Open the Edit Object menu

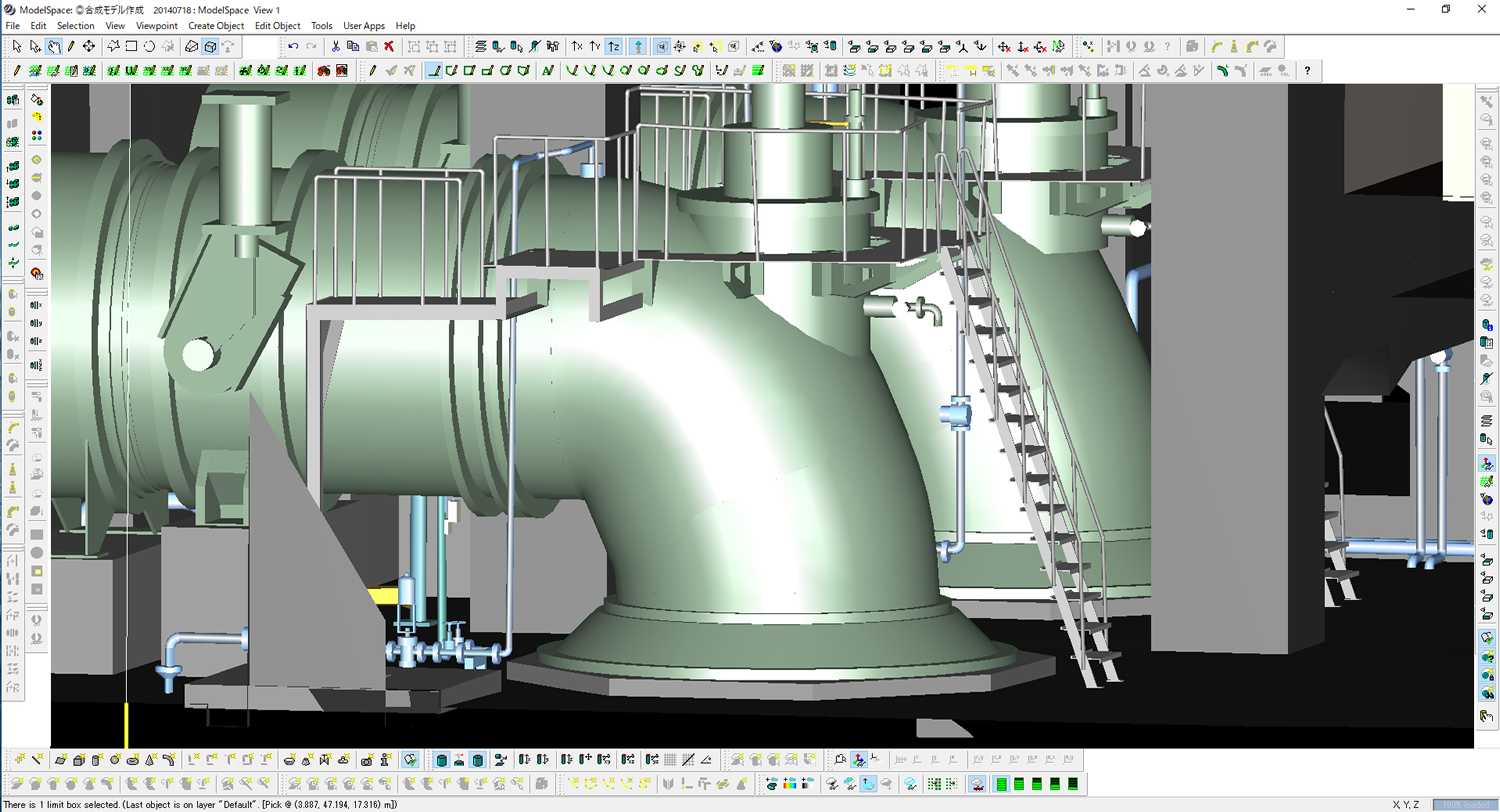[x=277, y=25]
